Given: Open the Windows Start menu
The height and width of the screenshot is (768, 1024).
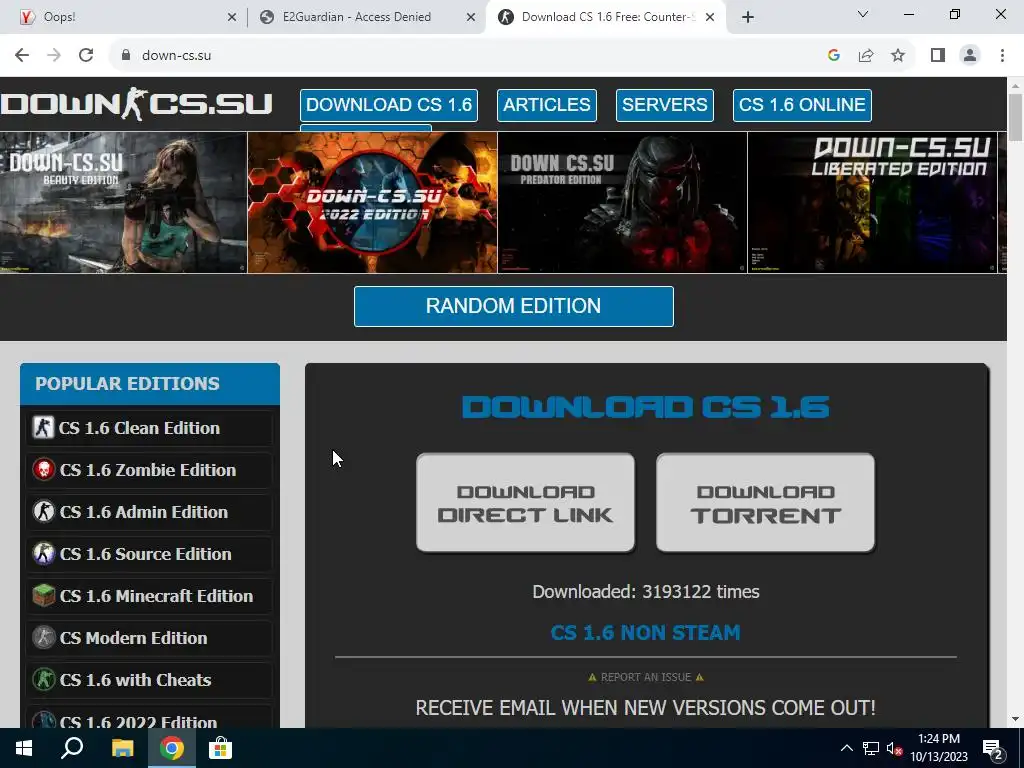Looking at the screenshot, I should (x=24, y=748).
